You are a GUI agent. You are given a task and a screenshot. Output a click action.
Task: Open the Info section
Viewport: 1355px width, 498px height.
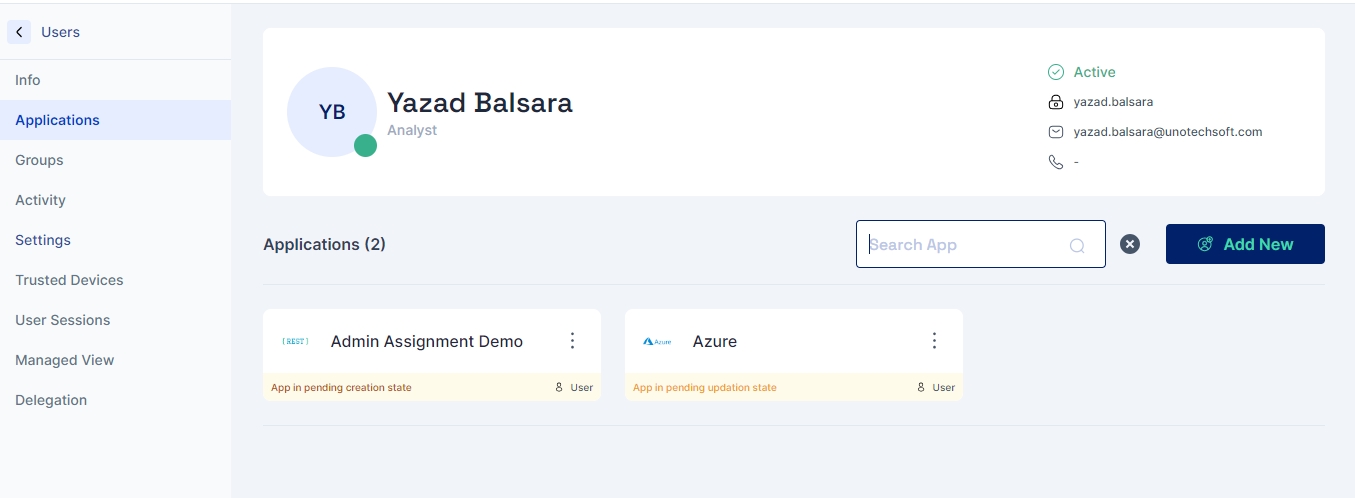click(x=28, y=80)
